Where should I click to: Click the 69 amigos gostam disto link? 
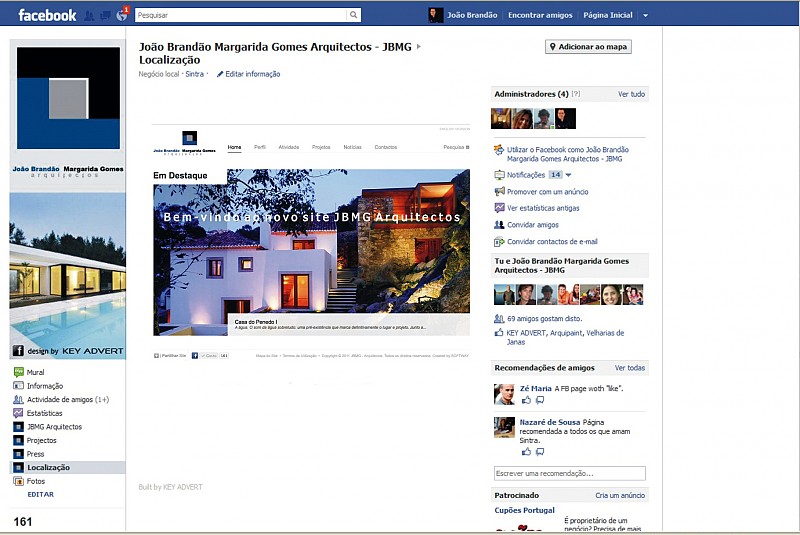pyautogui.click(x=544, y=319)
